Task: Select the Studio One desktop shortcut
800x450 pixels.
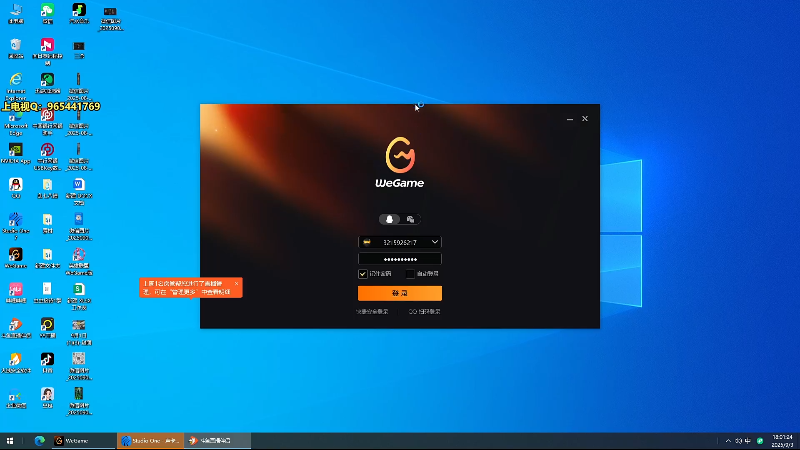Action: point(16,226)
